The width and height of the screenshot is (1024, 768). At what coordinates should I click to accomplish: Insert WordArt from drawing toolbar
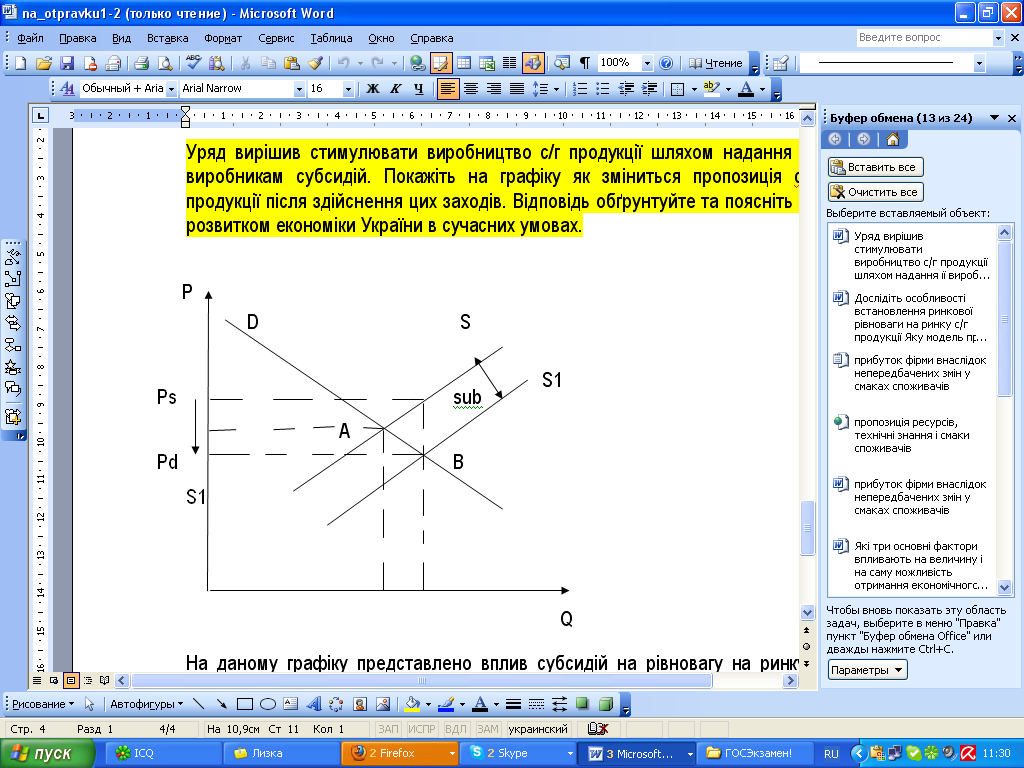[x=313, y=704]
